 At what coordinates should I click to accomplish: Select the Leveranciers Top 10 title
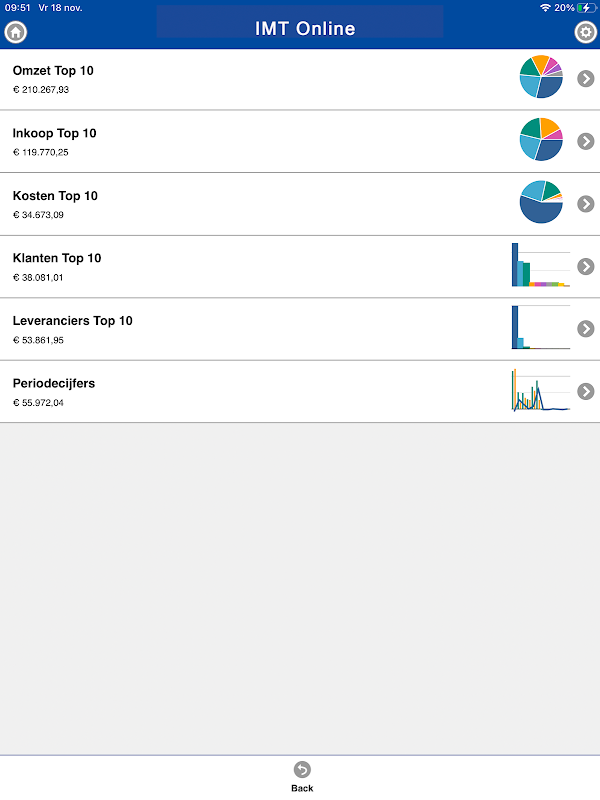click(72, 321)
